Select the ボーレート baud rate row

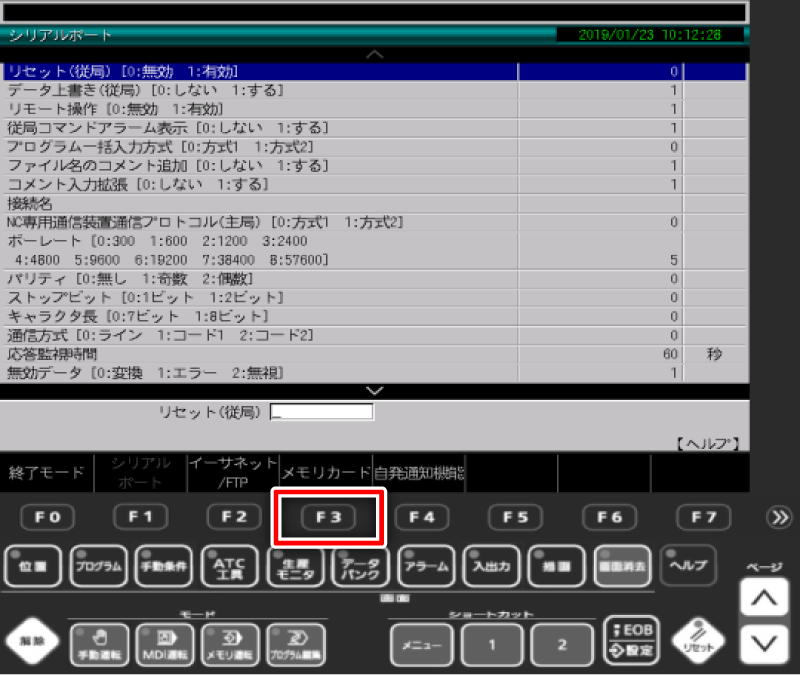pos(260,250)
